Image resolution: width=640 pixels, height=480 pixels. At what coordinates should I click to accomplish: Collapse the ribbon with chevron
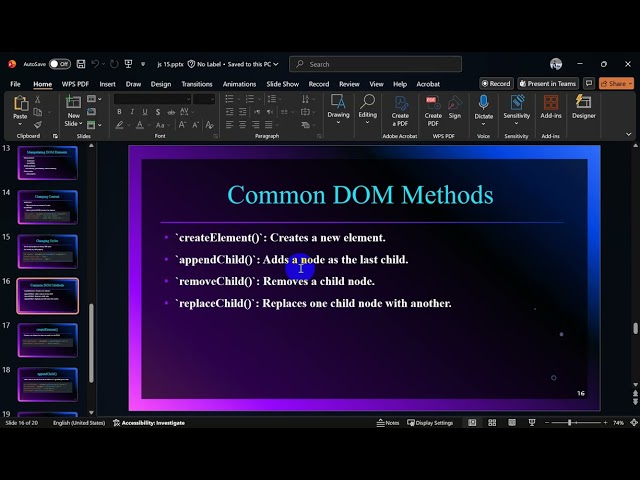point(629,134)
